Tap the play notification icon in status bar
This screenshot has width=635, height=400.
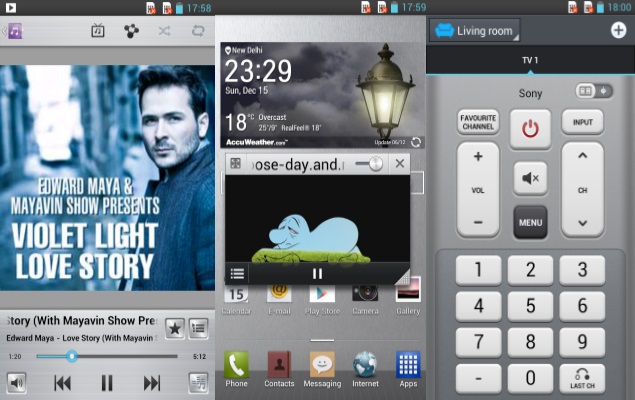coord(11,8)
